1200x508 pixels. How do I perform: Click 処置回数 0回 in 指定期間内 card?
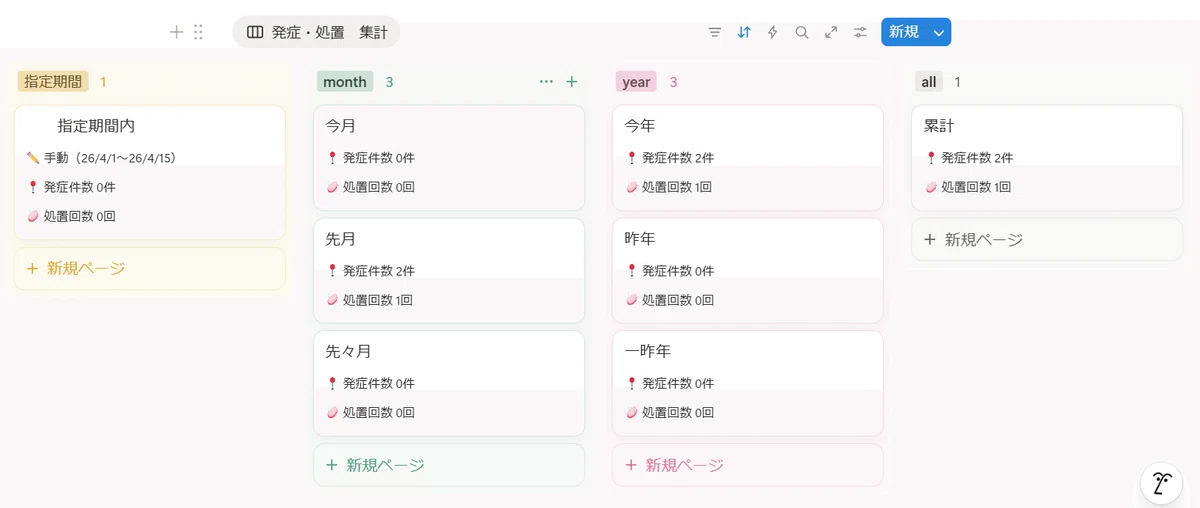[79, 216]
